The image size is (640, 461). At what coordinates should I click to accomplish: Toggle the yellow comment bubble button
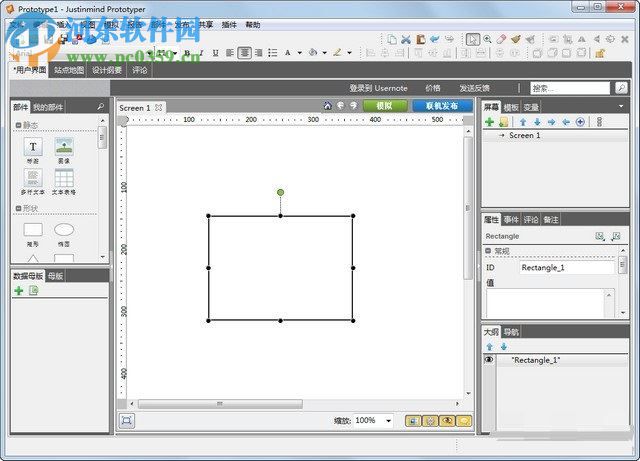(464, 421)
